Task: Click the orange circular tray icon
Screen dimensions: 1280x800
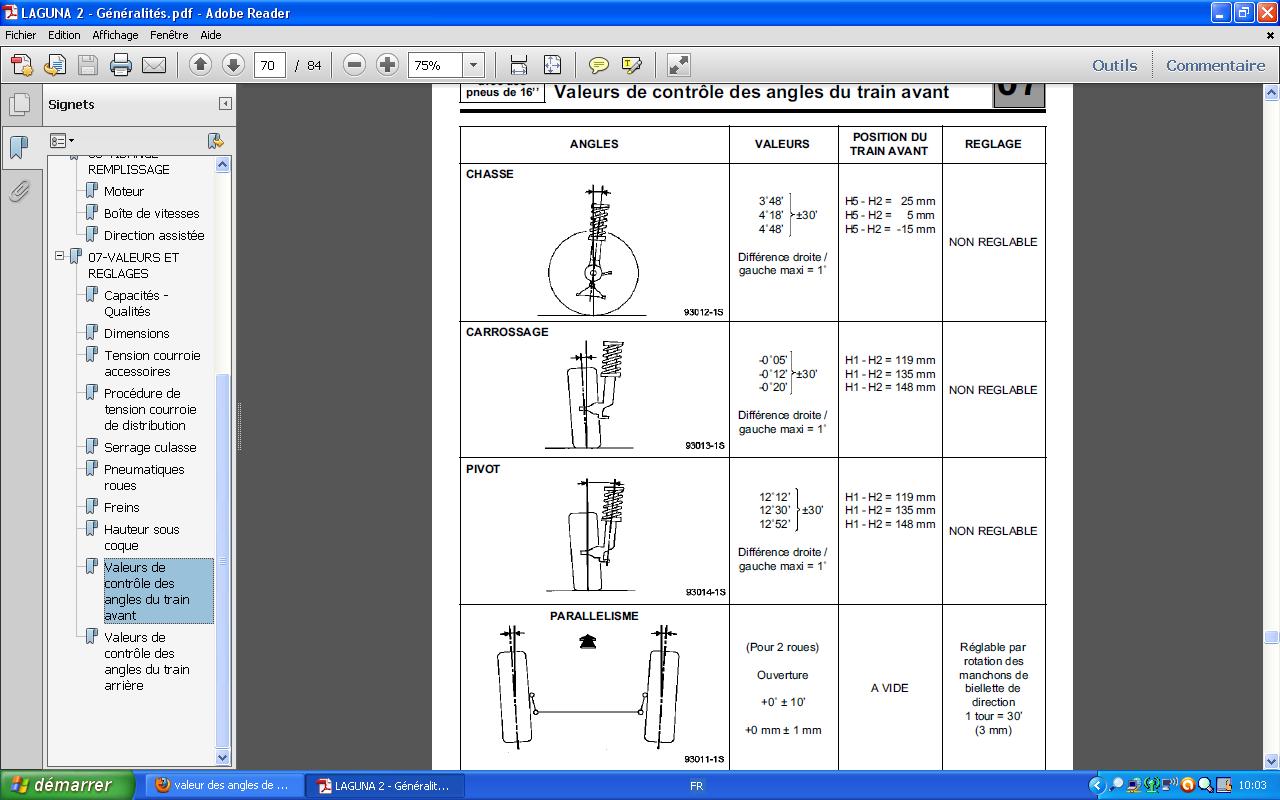Action: point(1188,785)
